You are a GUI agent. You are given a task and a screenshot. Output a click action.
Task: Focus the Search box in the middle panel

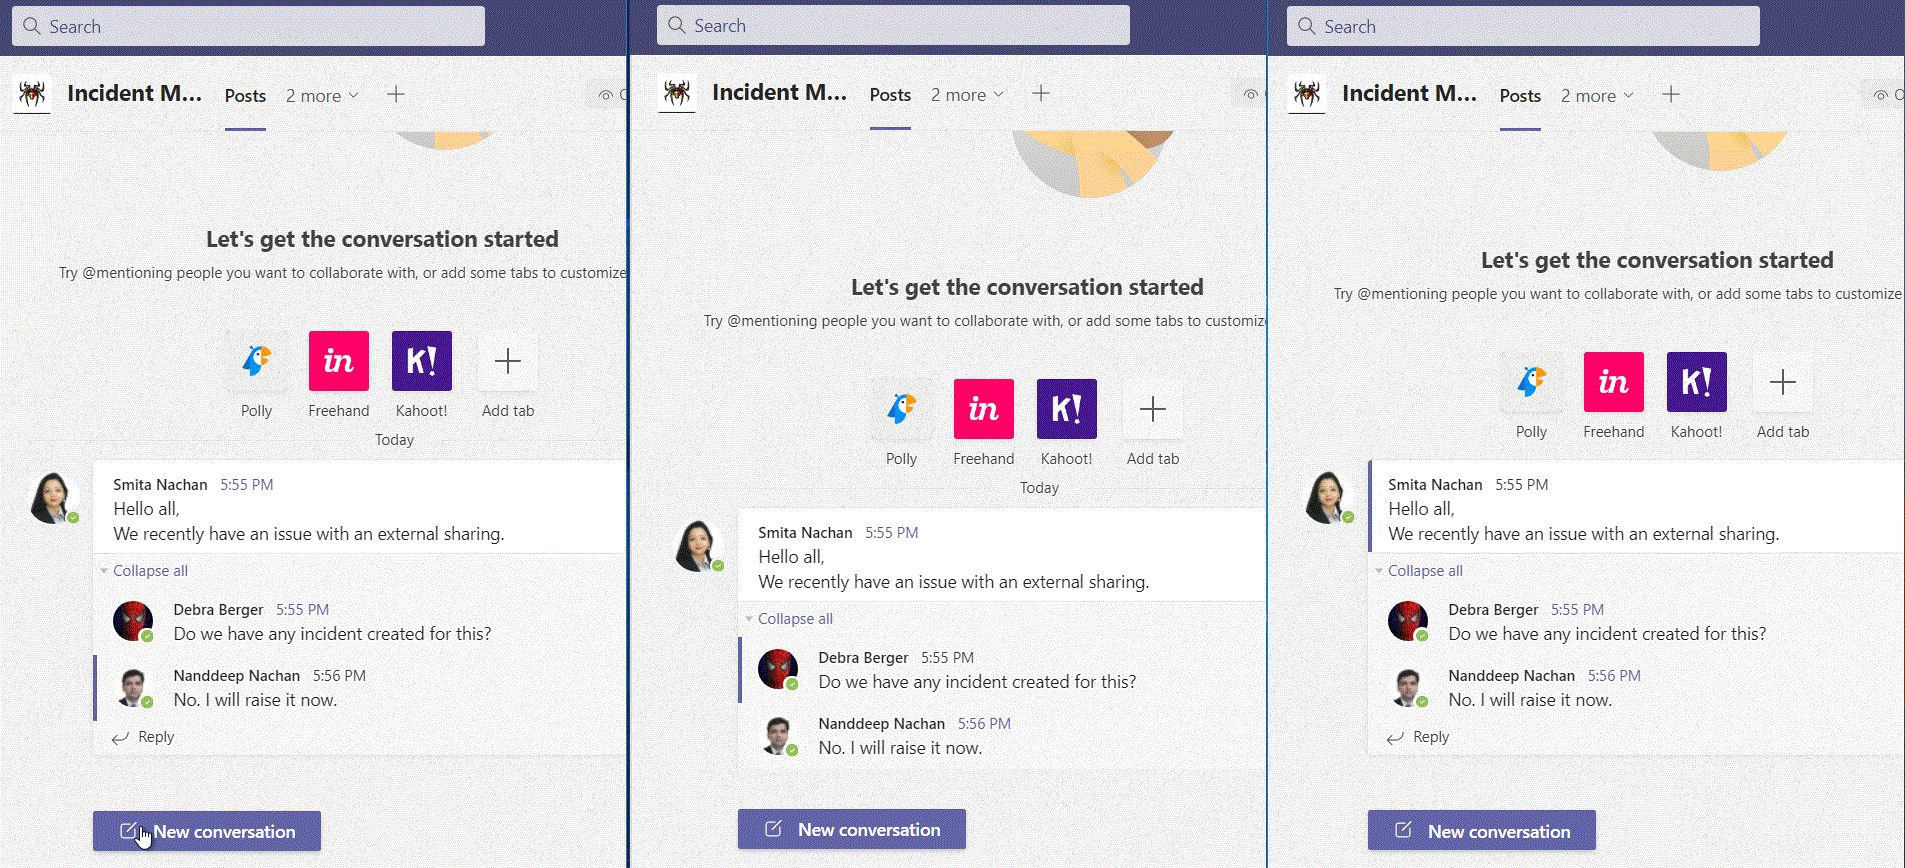pos(893,26)
